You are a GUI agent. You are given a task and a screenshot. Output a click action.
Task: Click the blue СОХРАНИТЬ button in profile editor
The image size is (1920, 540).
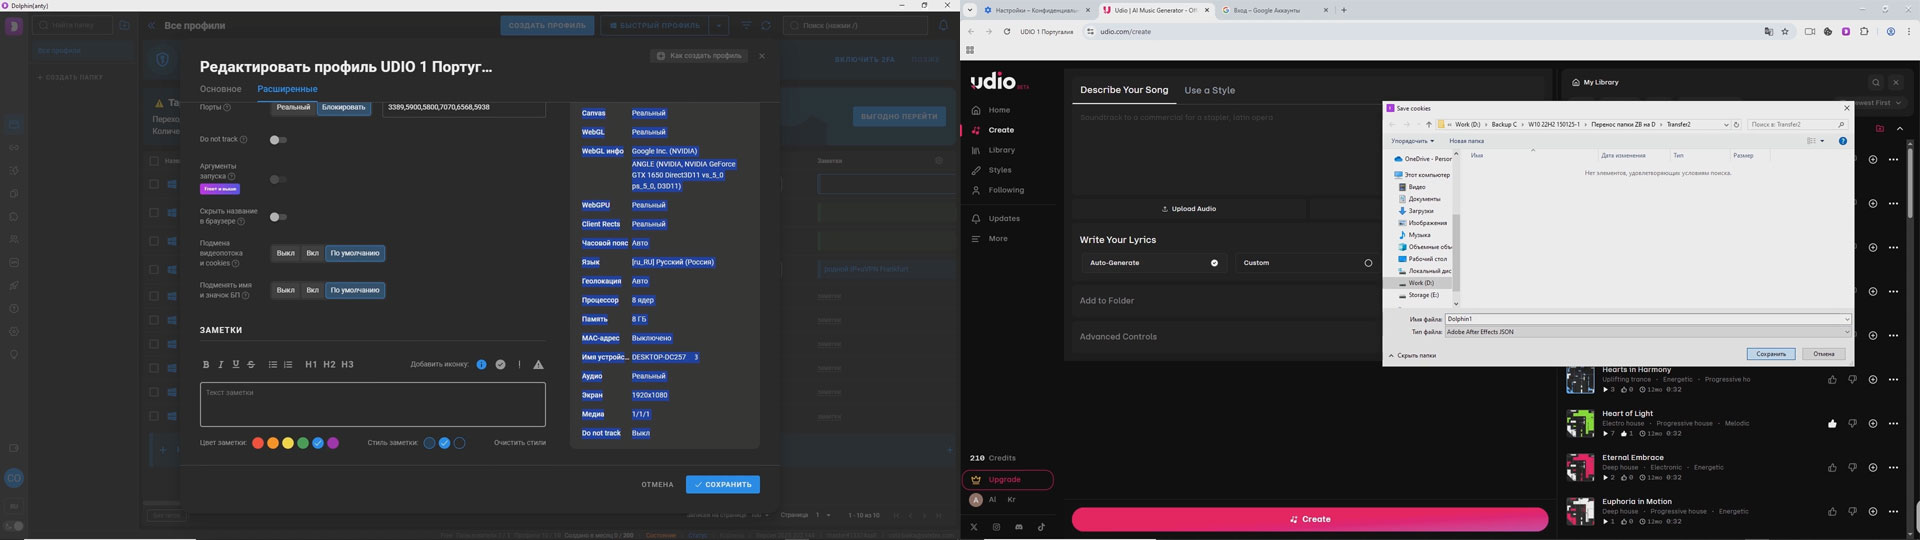coord(722,484)
